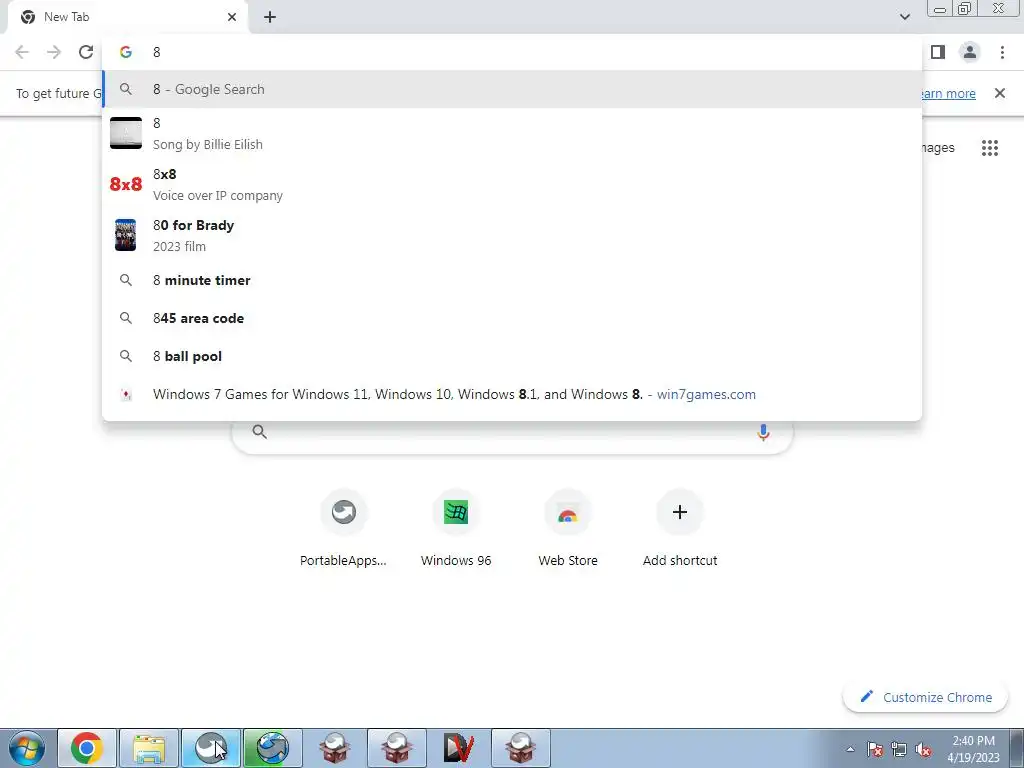
Task: Go back using the back arrow
Action: [x=22, y=52]
